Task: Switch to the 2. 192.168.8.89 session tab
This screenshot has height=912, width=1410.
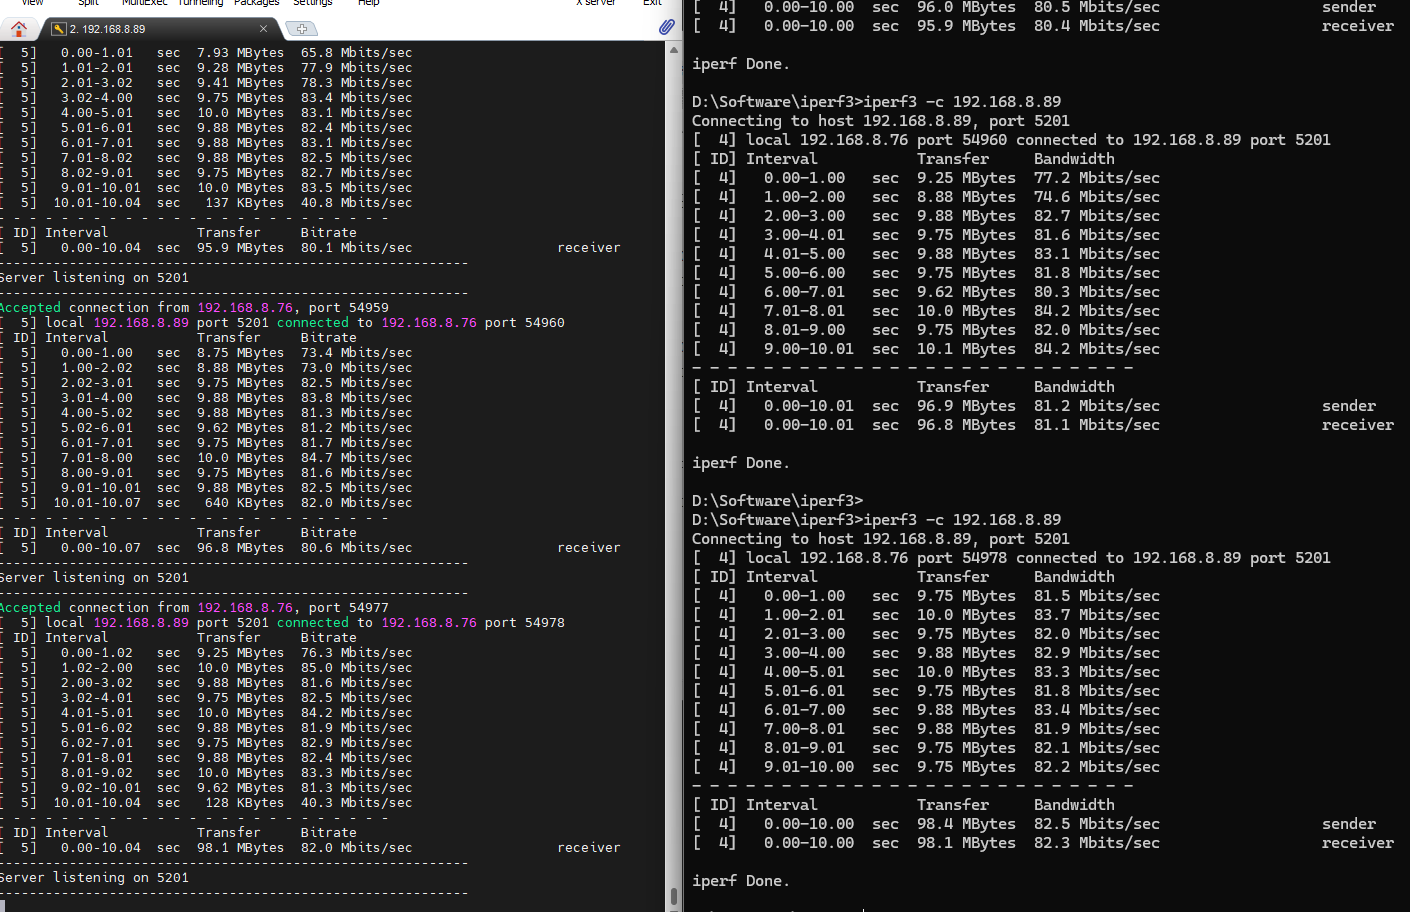Action: pos(160,29)
